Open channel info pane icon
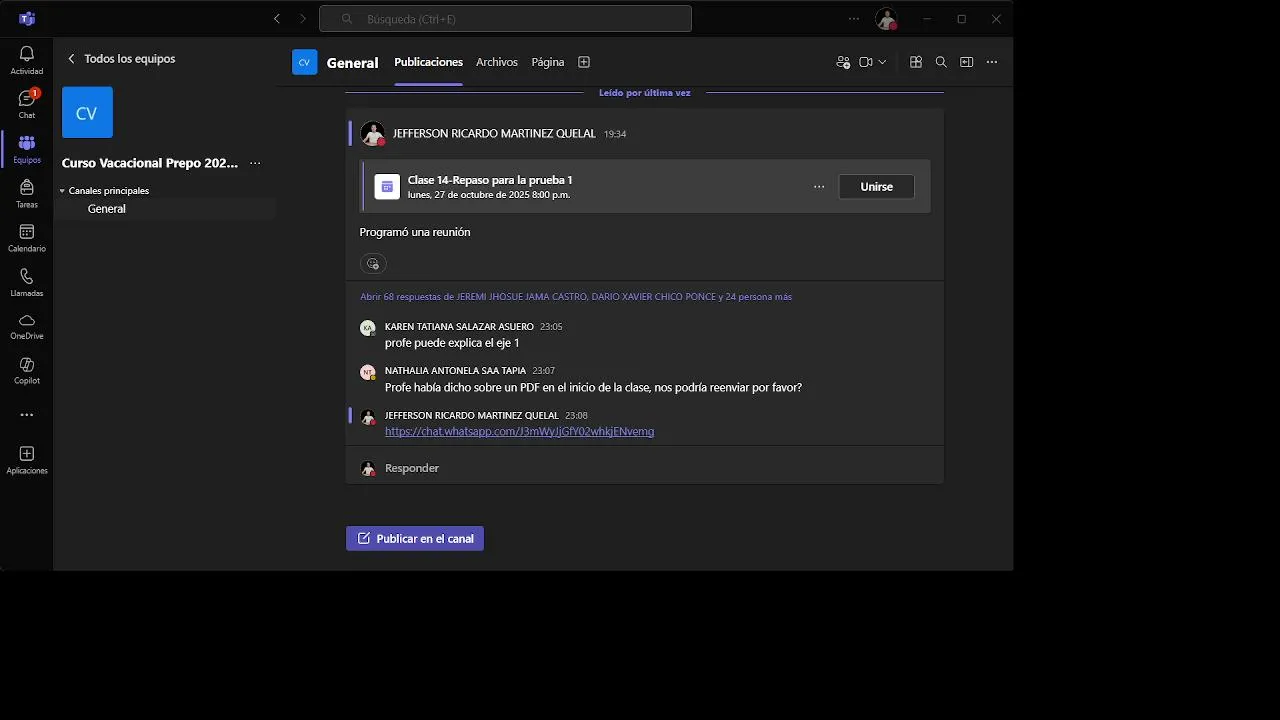The image size is (1280, 720). (x=966, y=62)
